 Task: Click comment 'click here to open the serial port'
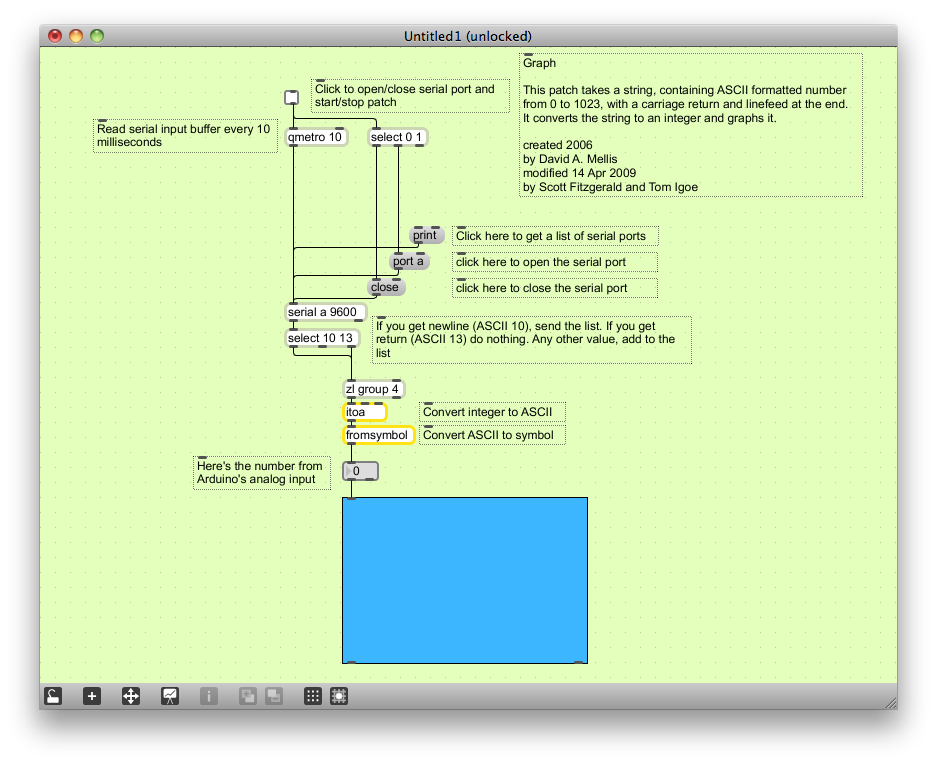(555, 262)
